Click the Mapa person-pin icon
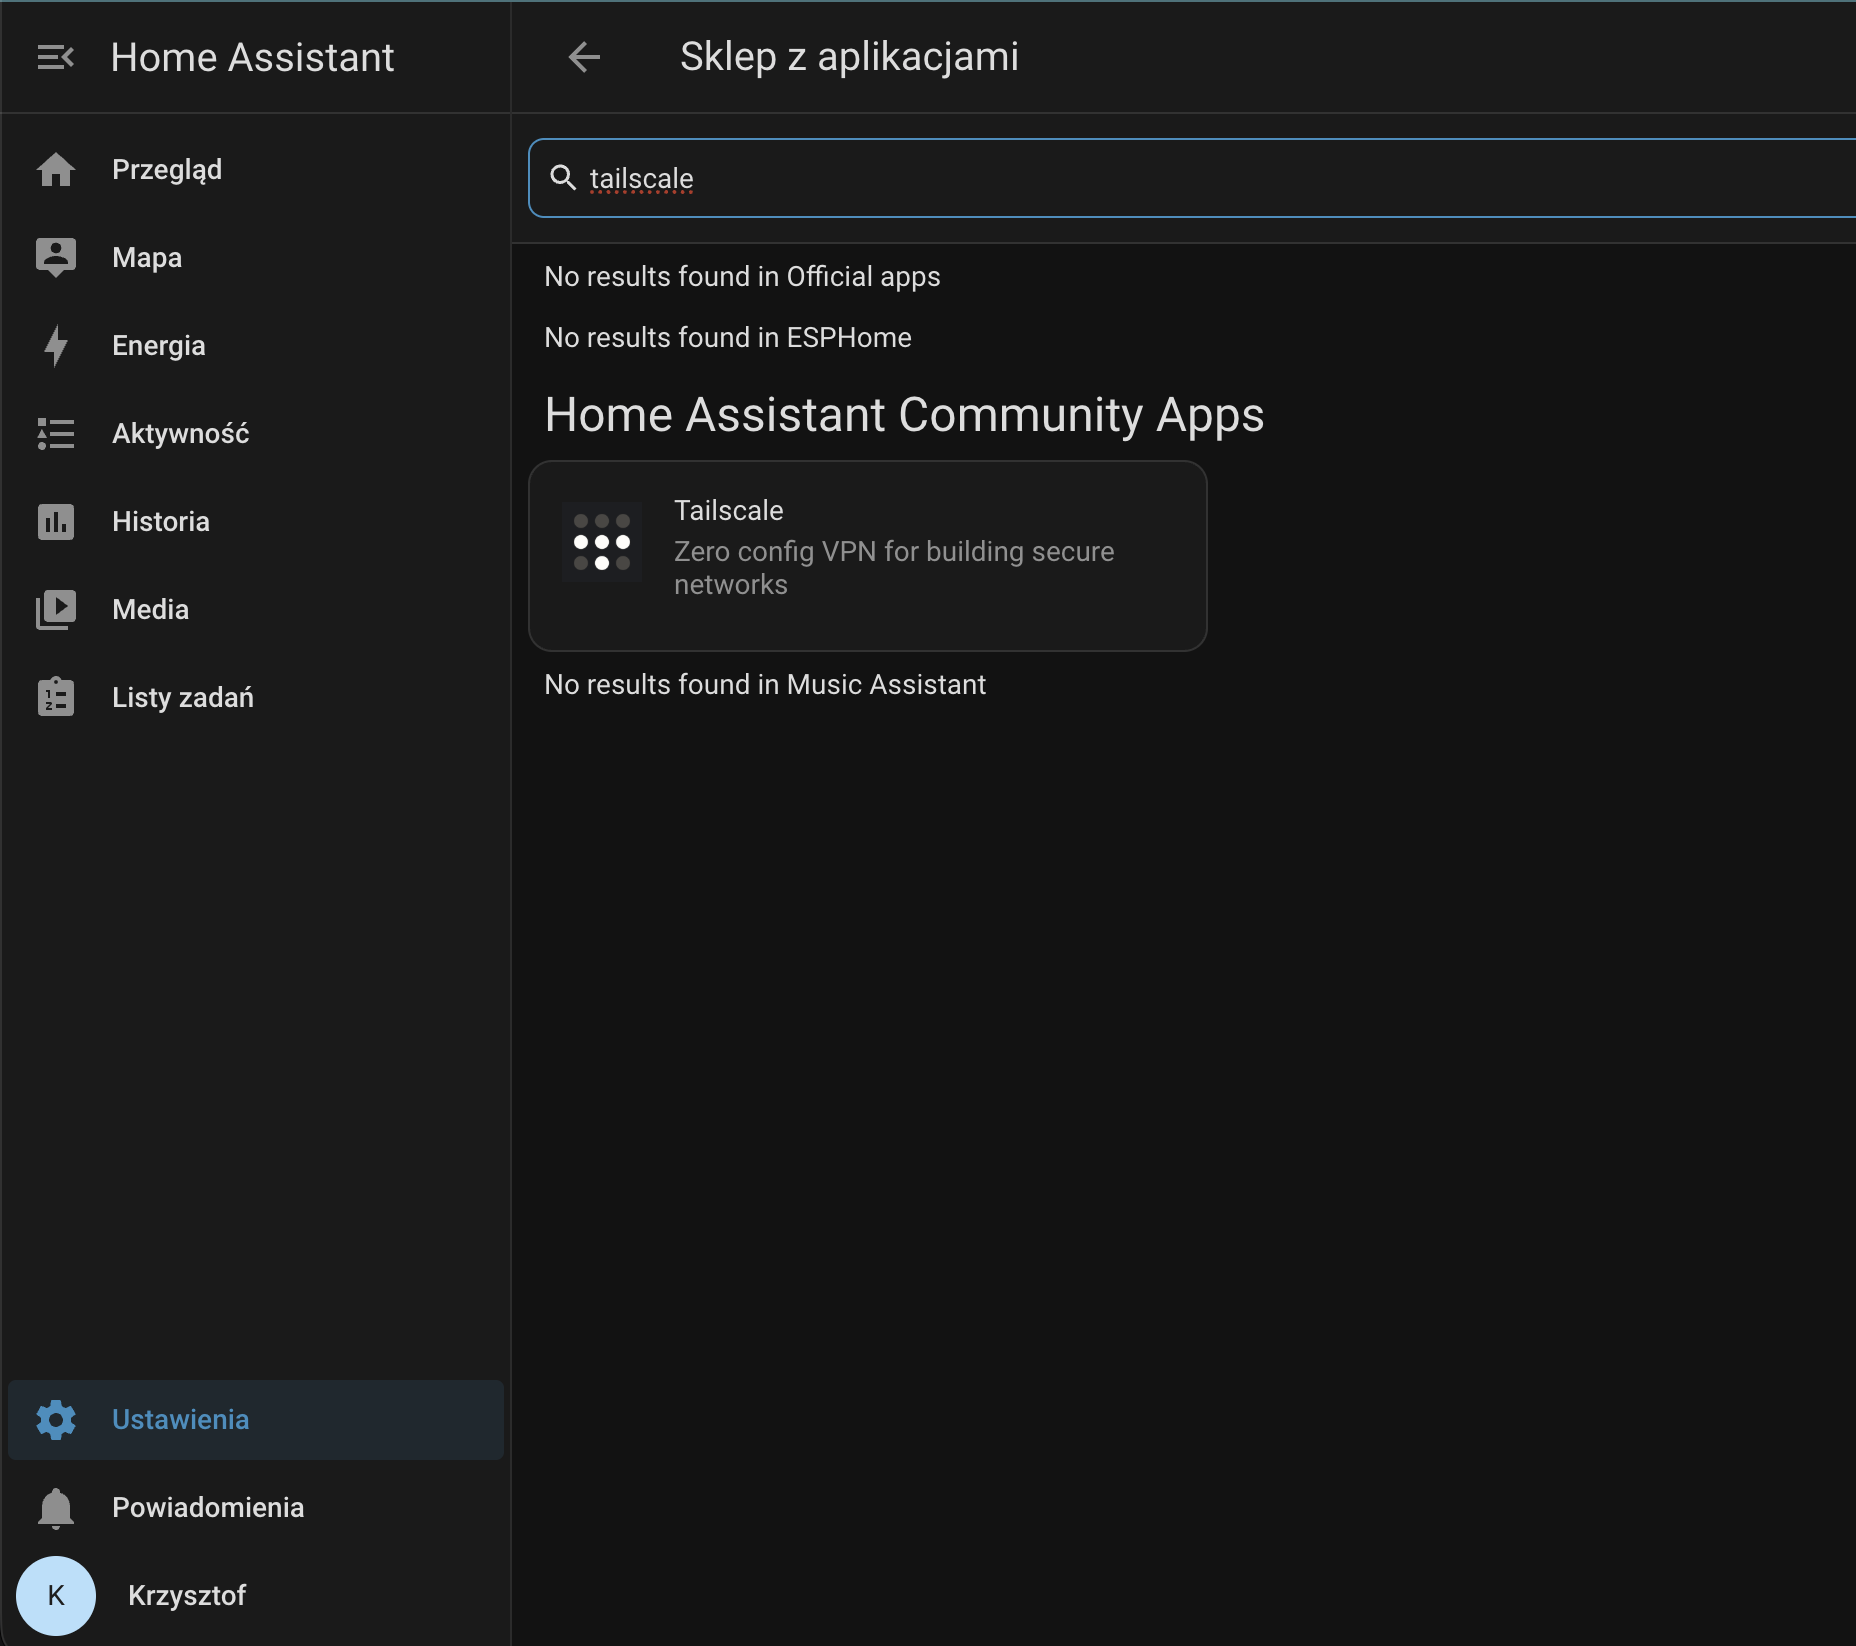 56,258
